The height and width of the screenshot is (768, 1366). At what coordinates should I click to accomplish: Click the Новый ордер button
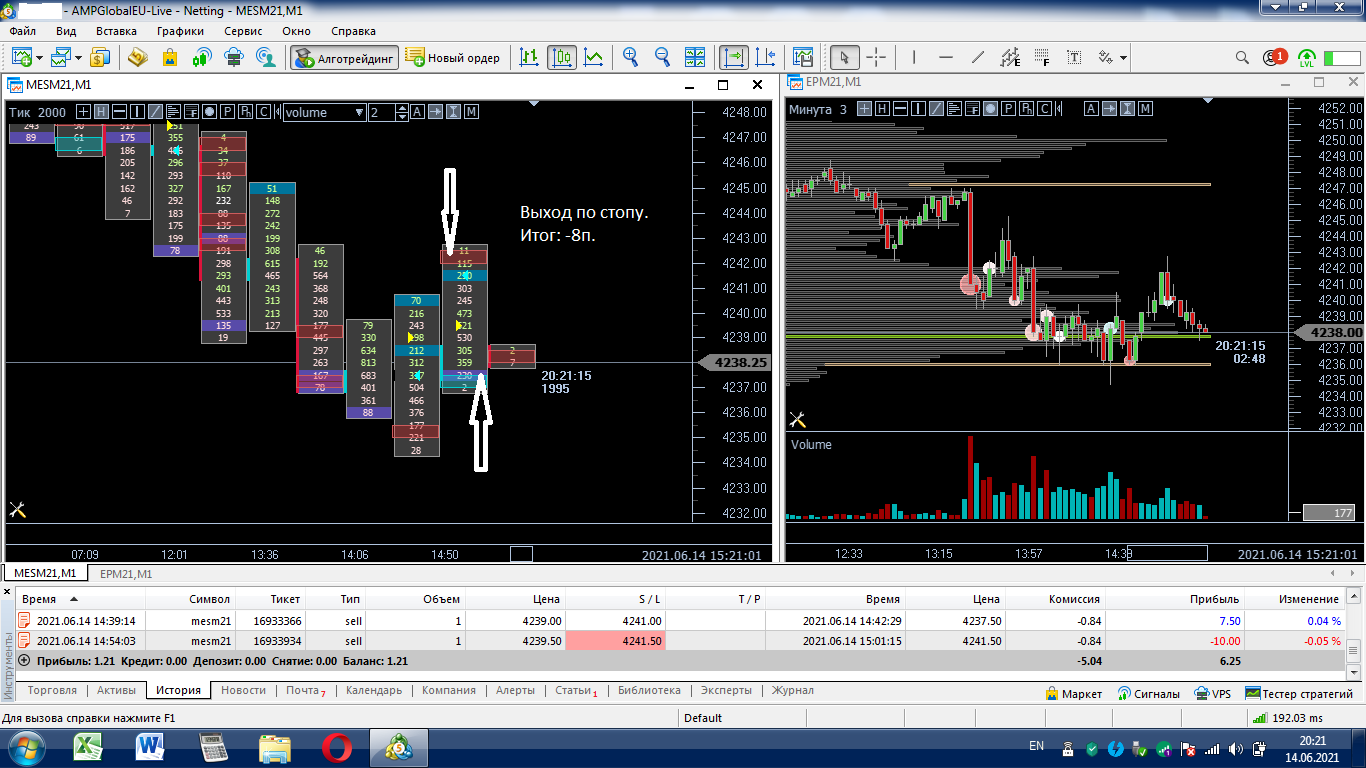453,57
